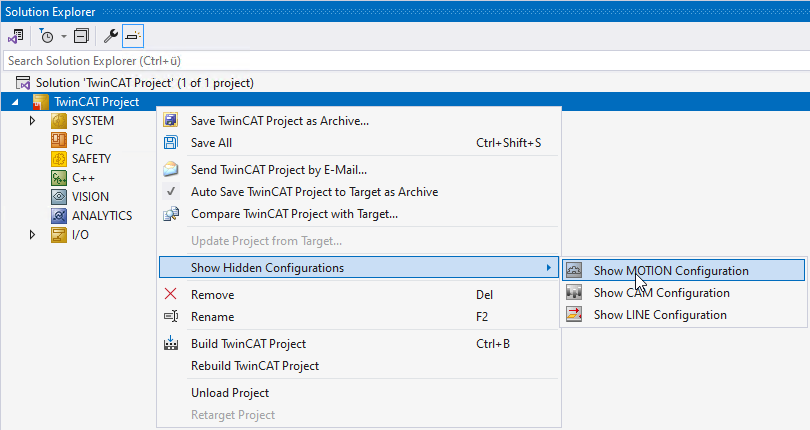Click the C++ node icon

[59, 178]
